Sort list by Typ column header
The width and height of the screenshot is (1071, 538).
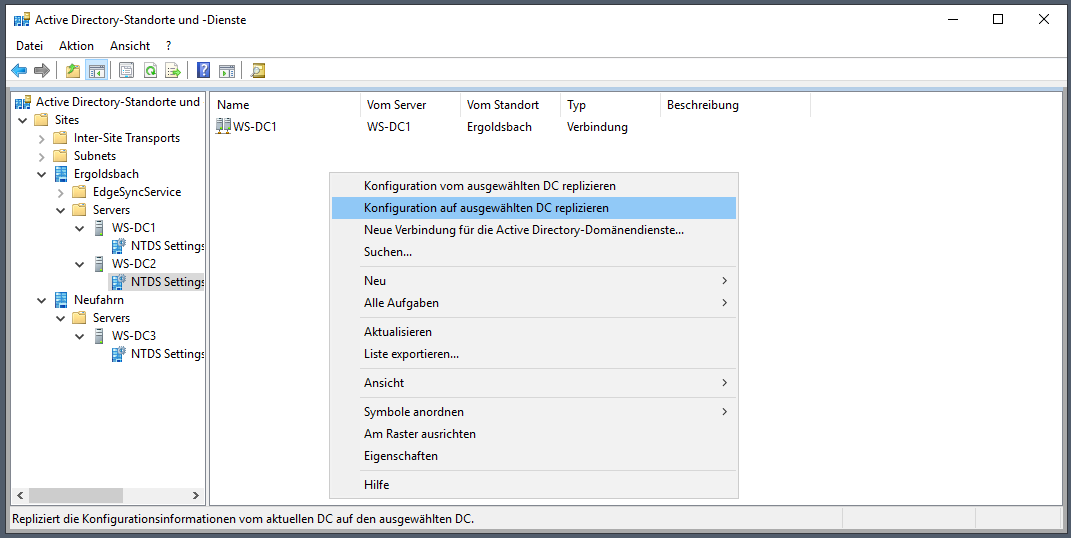point(610,105)
